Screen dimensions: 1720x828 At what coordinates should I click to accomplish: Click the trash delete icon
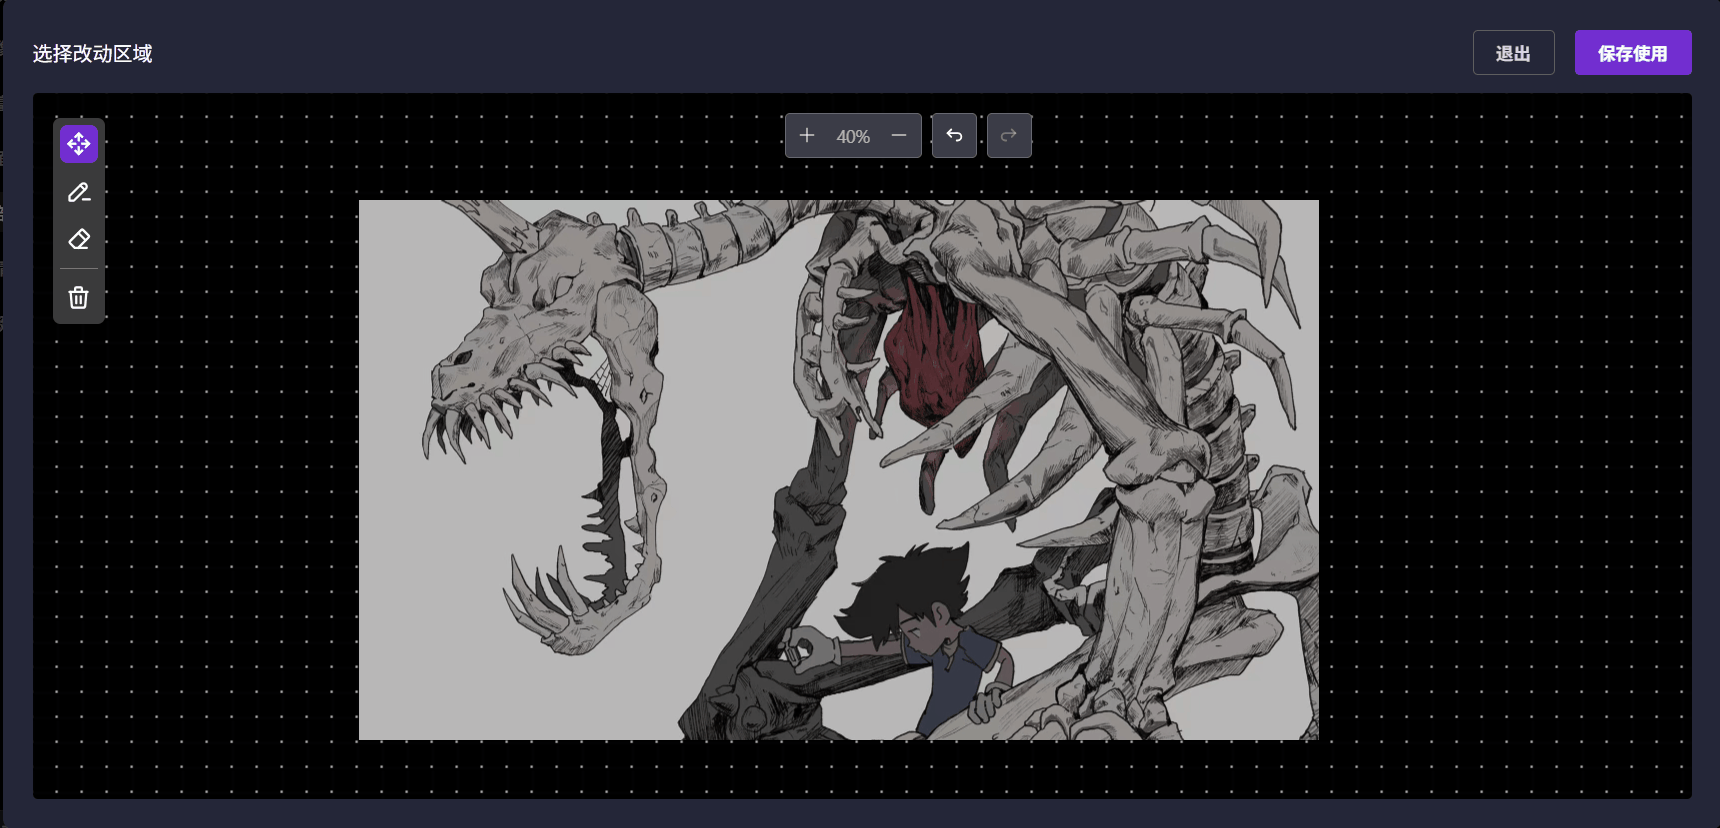click(x=79, y=297)
